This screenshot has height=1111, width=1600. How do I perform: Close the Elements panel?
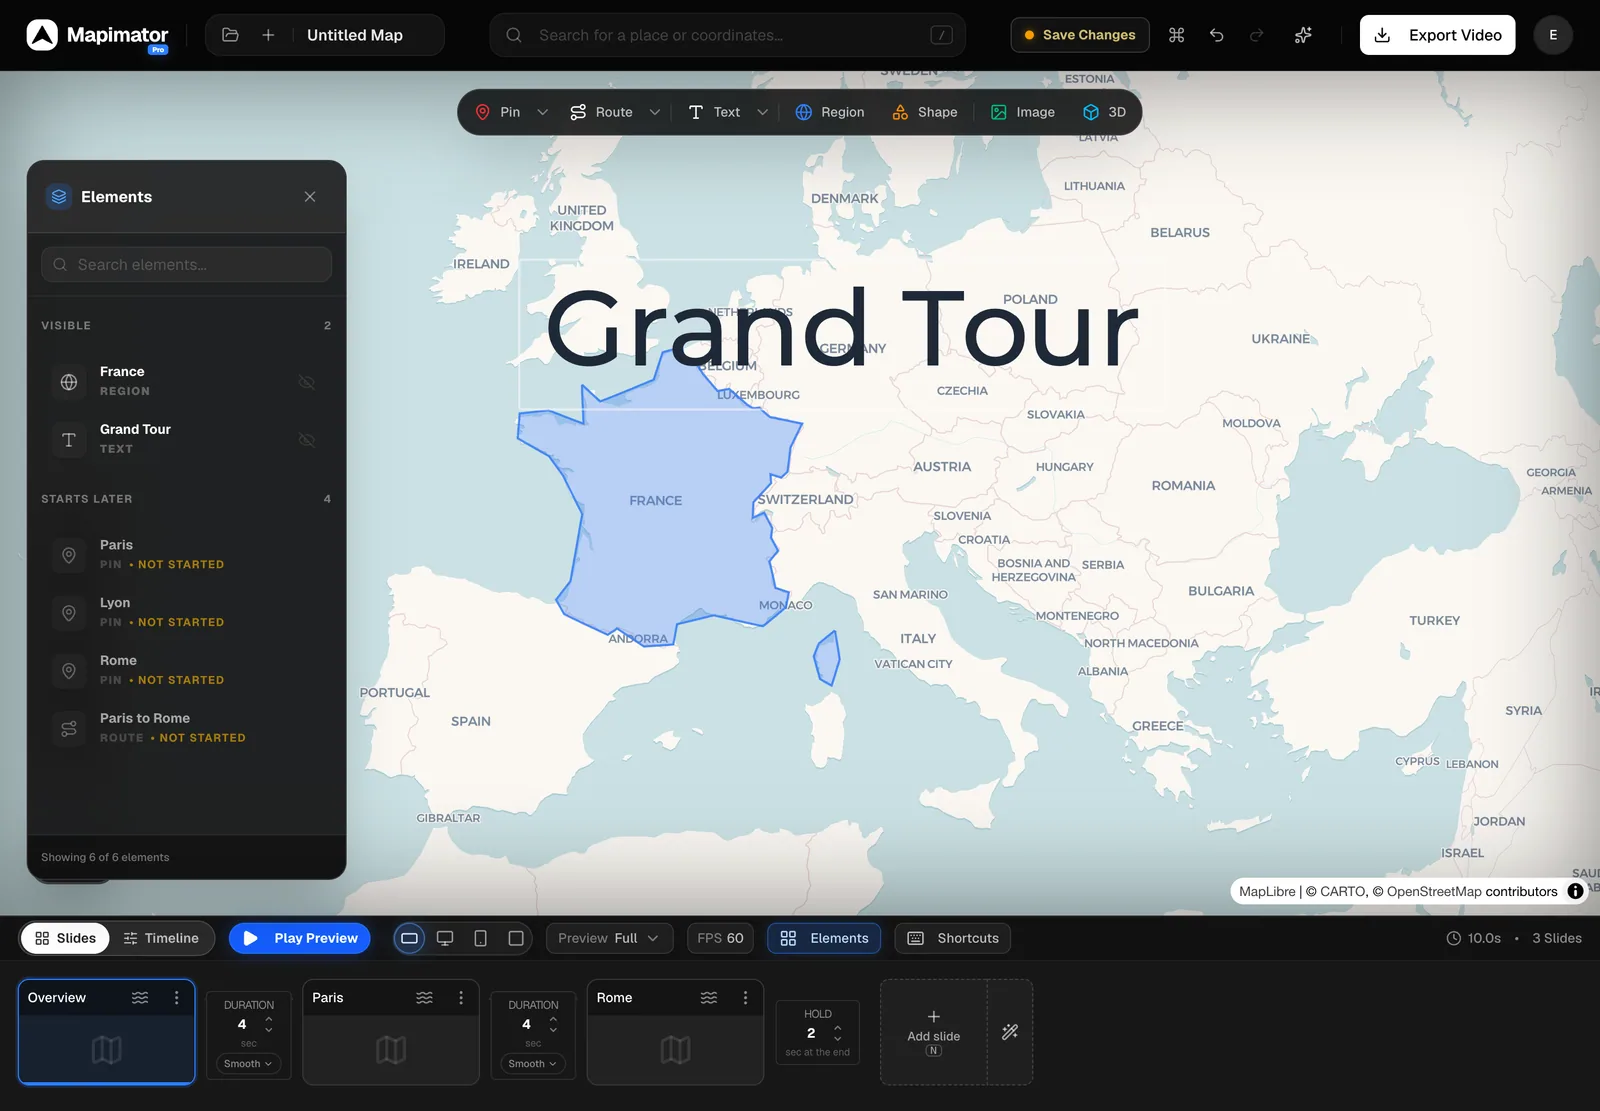(310, 197)
